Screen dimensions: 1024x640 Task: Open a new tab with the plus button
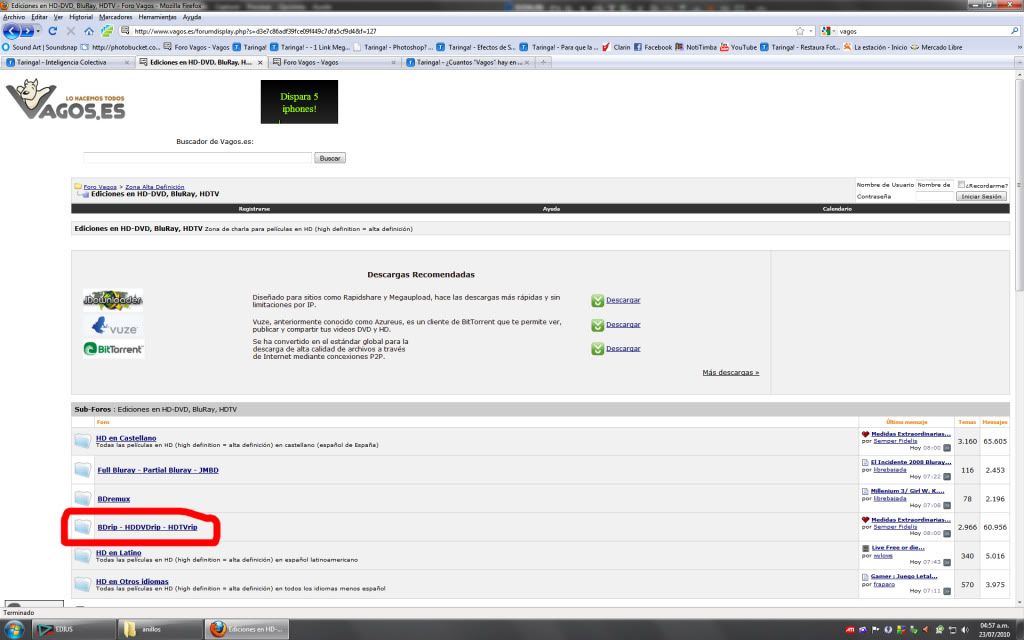click(543, 62)
